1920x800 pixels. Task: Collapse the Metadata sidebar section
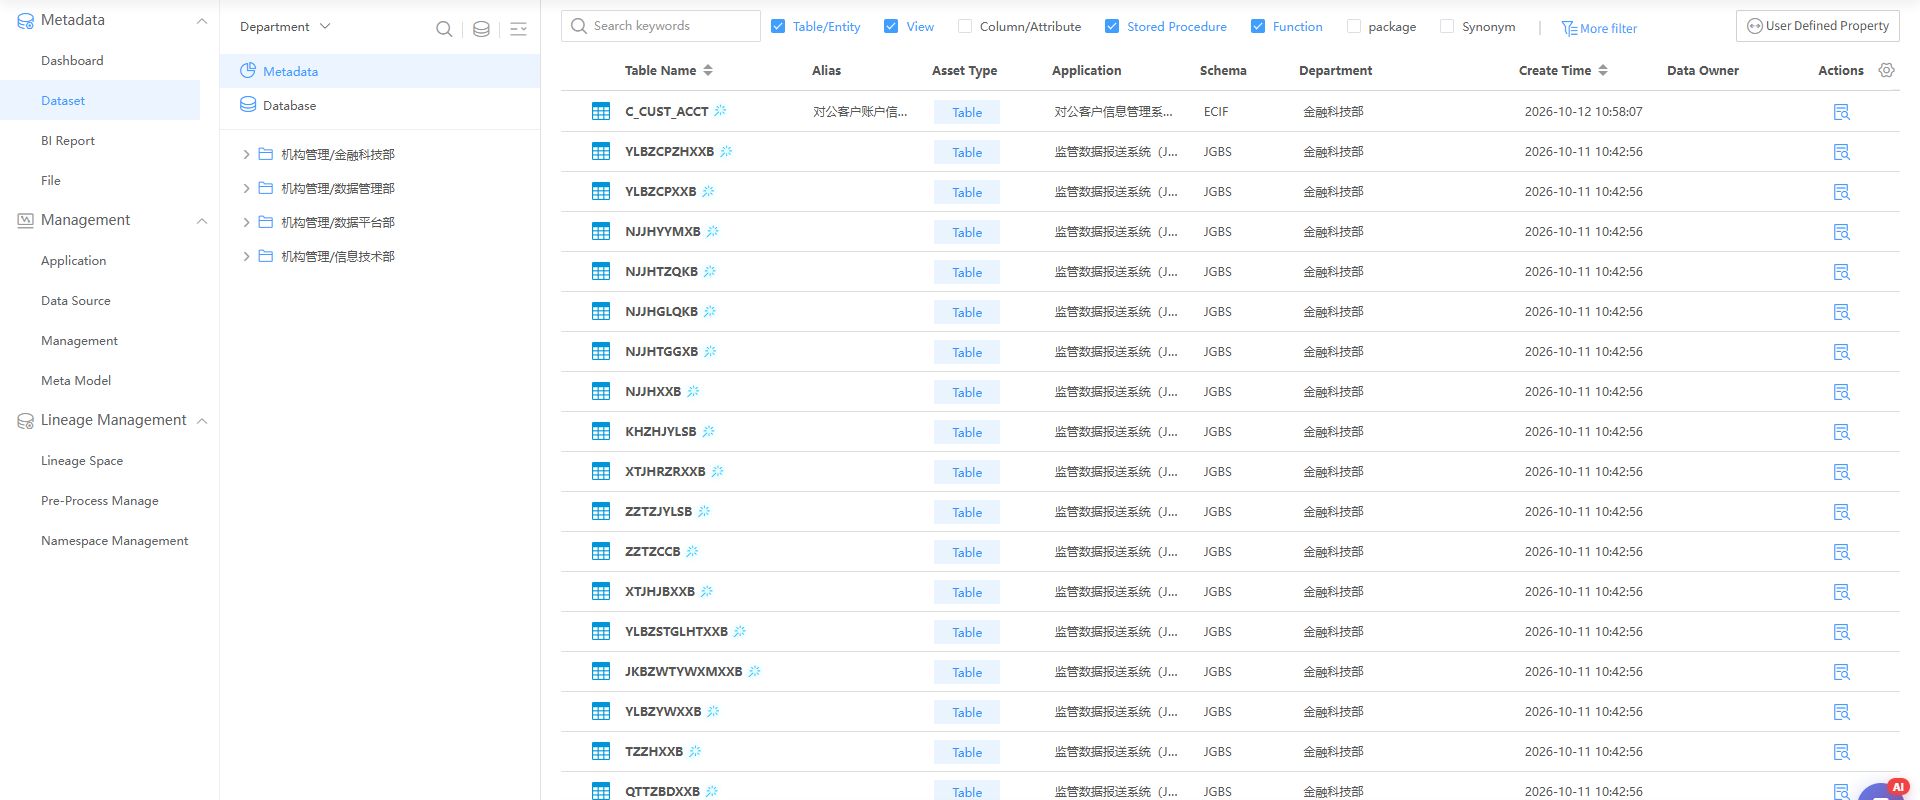(x=202, y=20)
